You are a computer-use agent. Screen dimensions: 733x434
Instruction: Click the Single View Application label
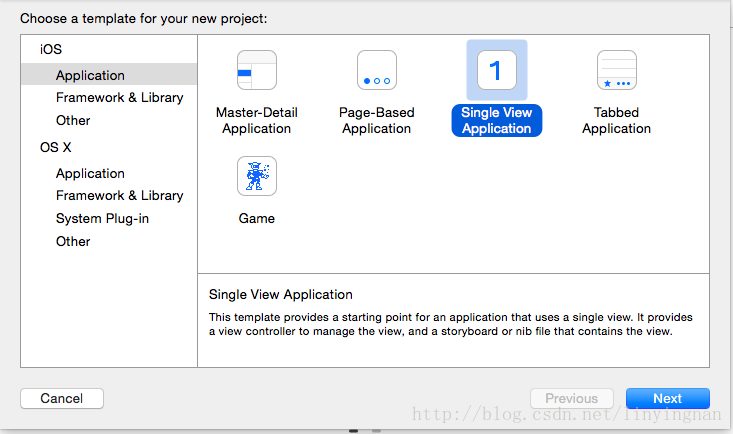coord(496,120)
